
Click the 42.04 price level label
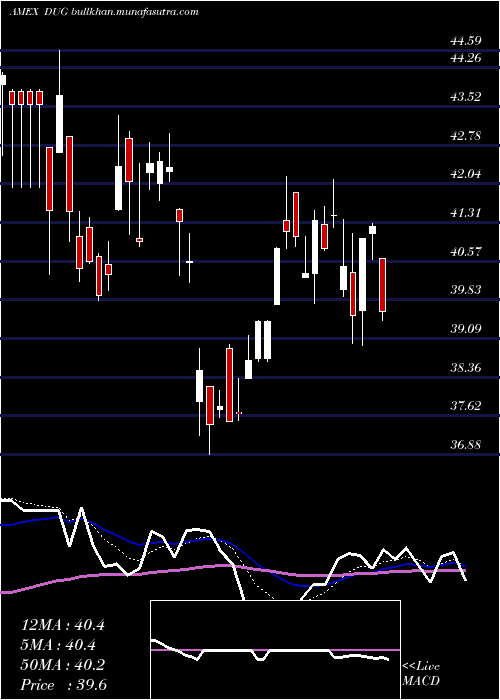[466, 174]
